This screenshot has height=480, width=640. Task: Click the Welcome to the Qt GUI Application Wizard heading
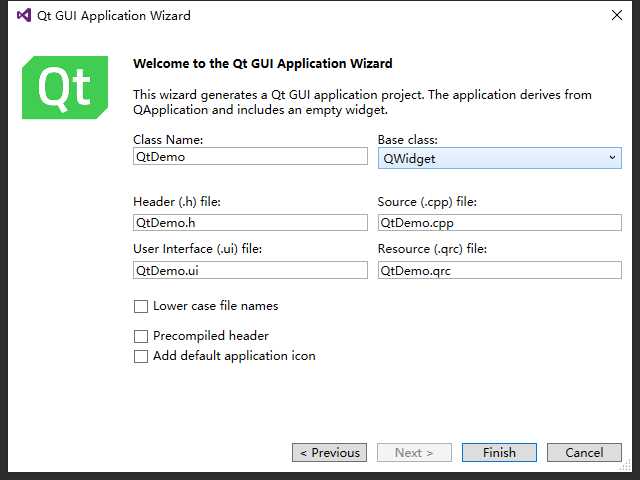pyautogui.click(x=263, y=64)
